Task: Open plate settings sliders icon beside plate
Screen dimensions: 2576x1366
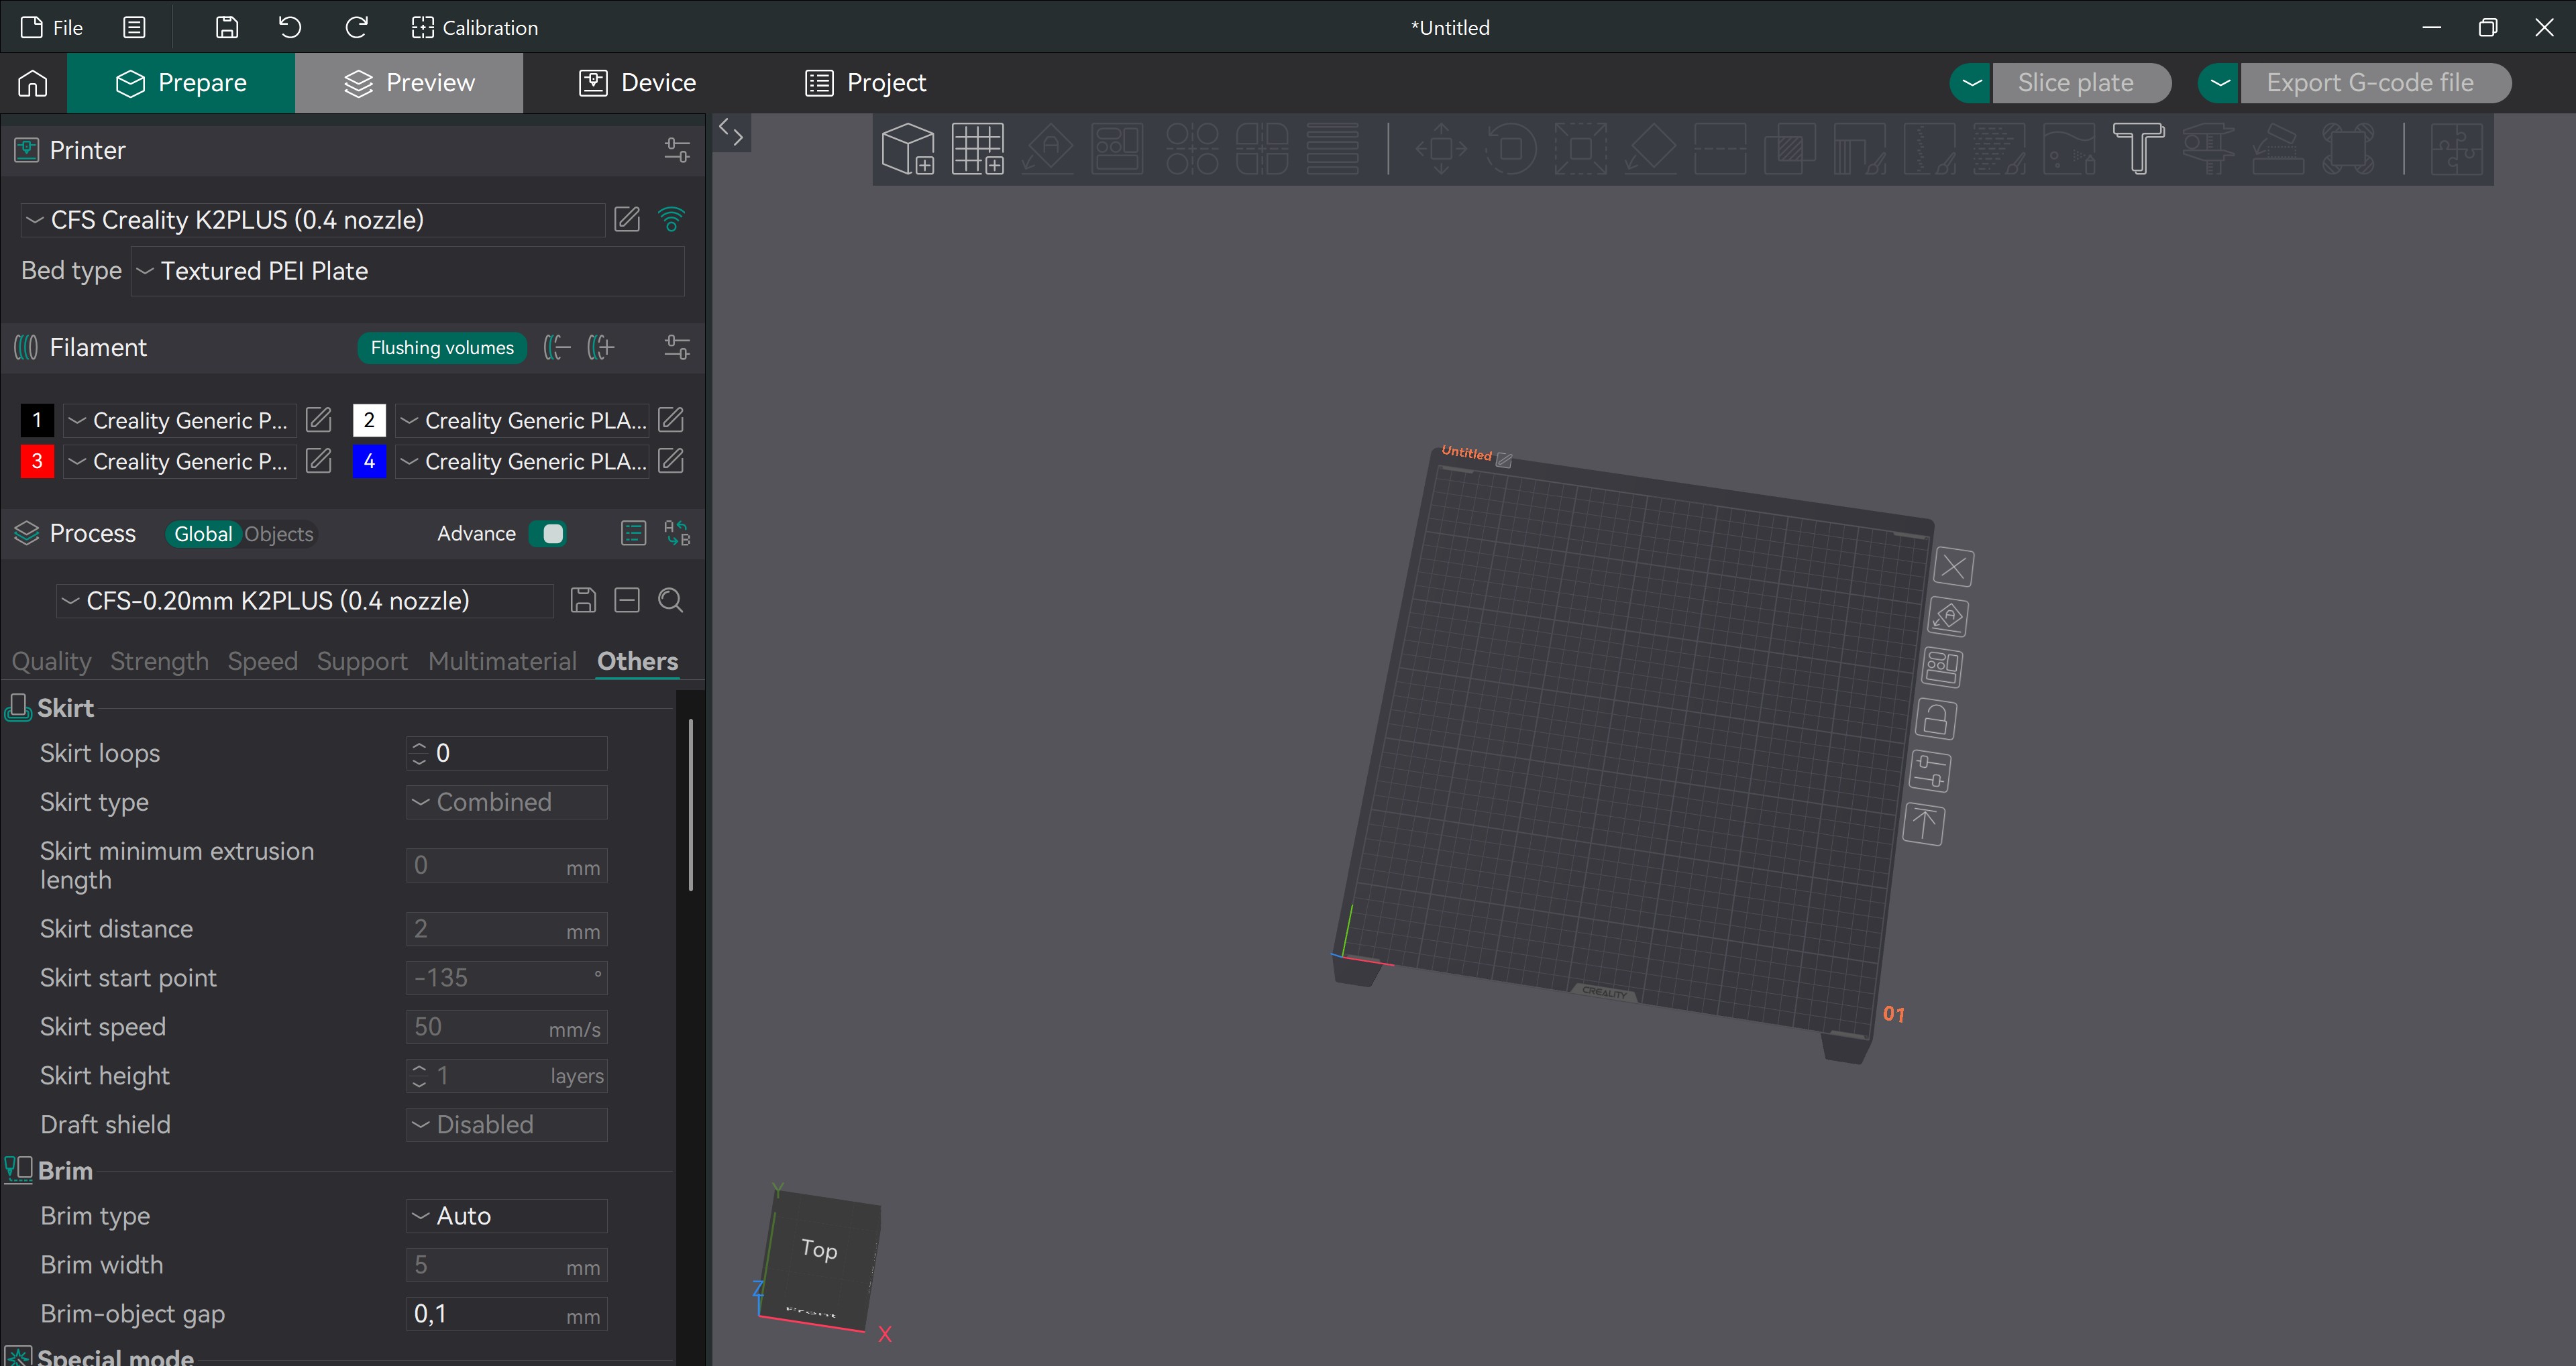Action: 1929,771
